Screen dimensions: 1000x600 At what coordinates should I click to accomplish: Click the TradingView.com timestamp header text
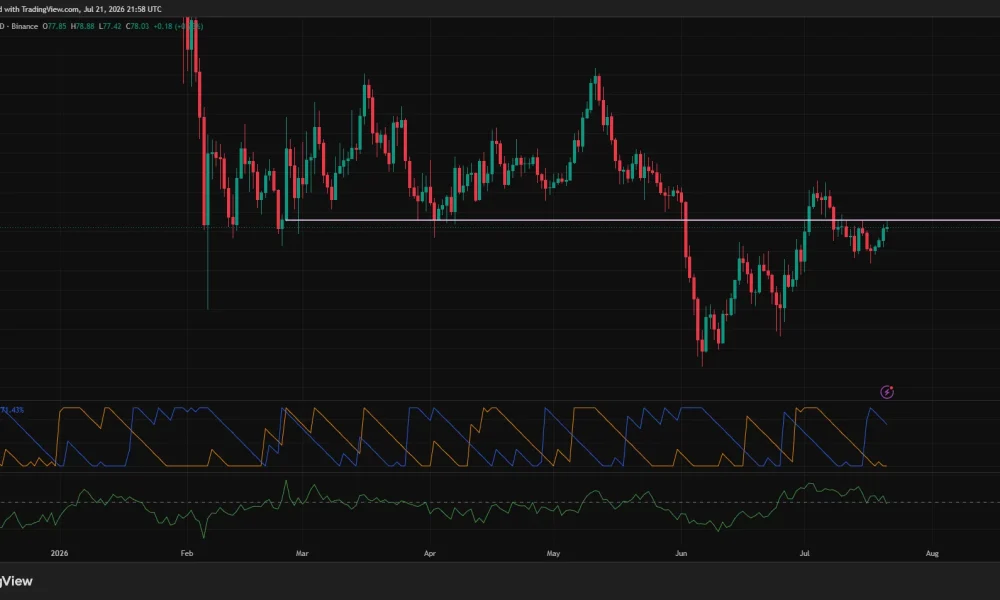80,9
